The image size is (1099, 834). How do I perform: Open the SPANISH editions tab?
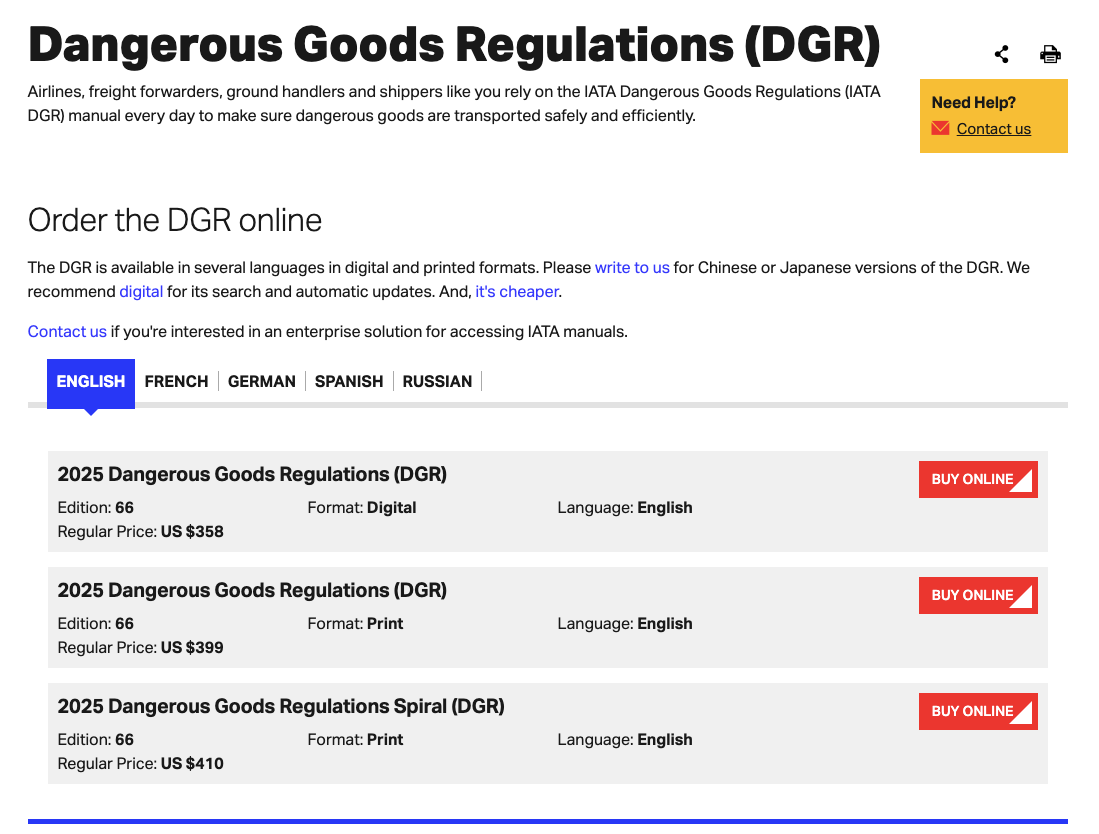(x=348, y=381)
